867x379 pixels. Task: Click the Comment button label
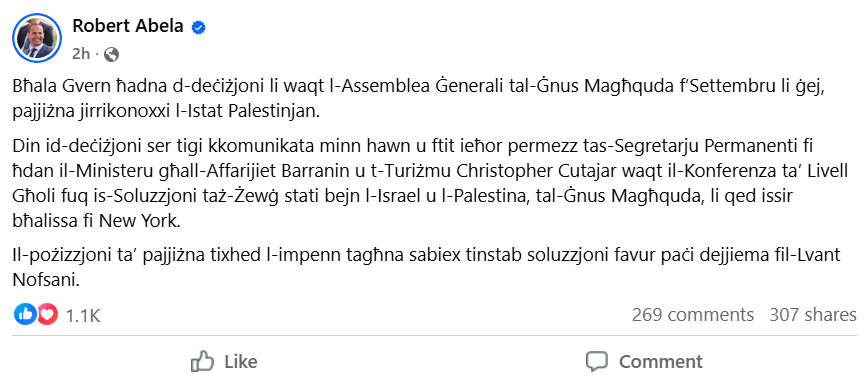tap(661, 362)
